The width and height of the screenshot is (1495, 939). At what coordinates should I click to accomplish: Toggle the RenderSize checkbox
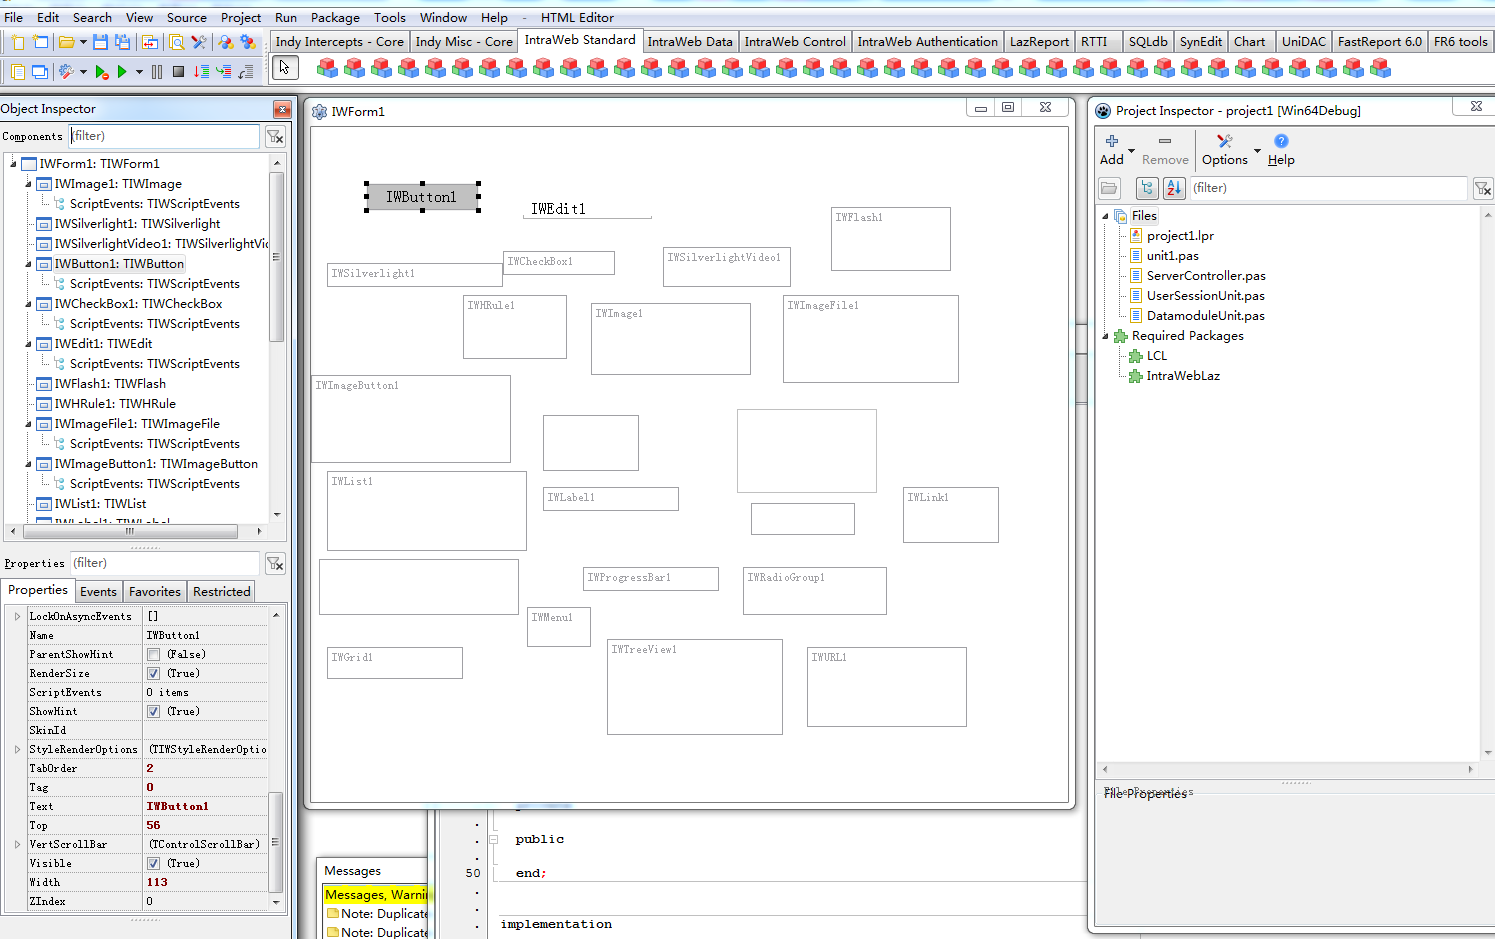tap(153, 673)
